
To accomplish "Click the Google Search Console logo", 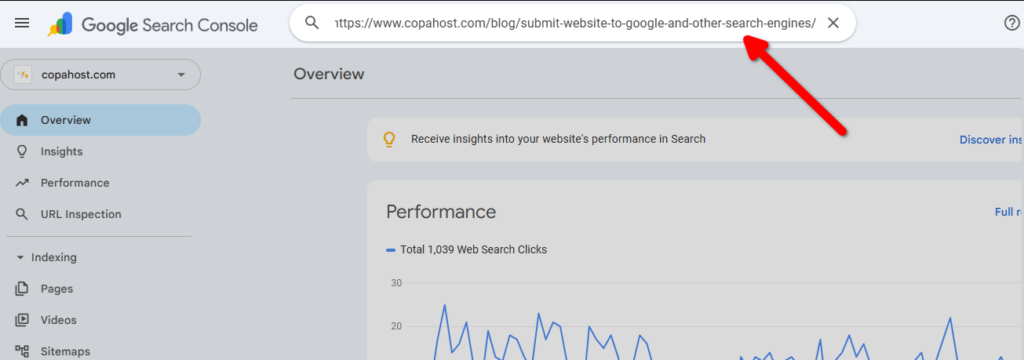I will [x=152, y=25].
